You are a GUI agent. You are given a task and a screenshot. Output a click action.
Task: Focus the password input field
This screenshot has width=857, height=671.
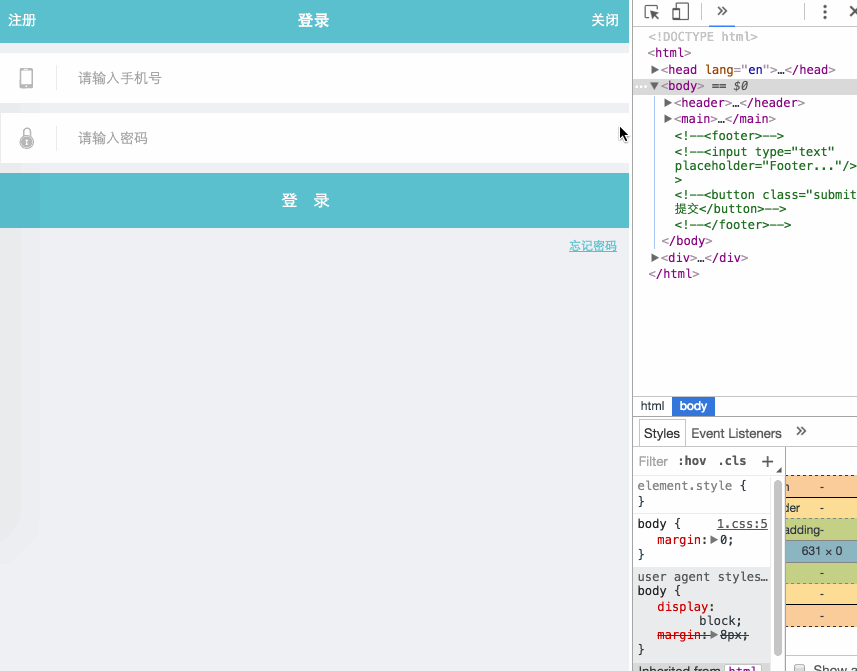tap(344, 138)
